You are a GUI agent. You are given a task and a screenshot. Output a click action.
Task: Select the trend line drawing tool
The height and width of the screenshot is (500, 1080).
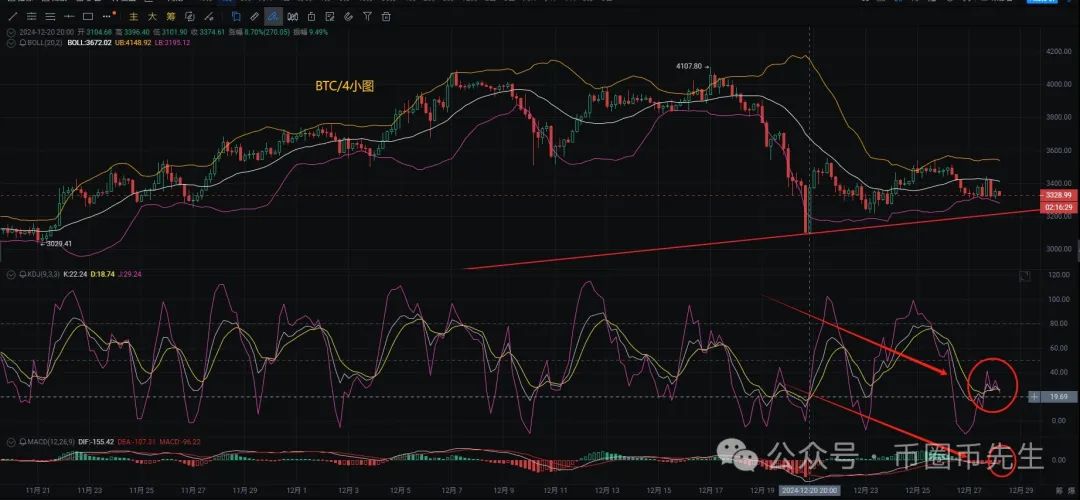pyautogui.click(x=12, y=16)
